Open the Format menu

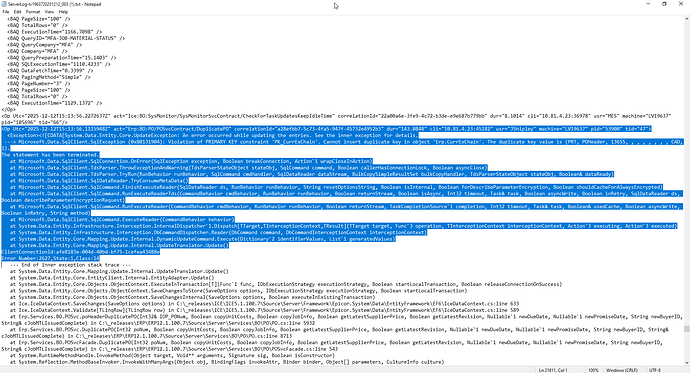pyautogui.click(x=33, y=12)
